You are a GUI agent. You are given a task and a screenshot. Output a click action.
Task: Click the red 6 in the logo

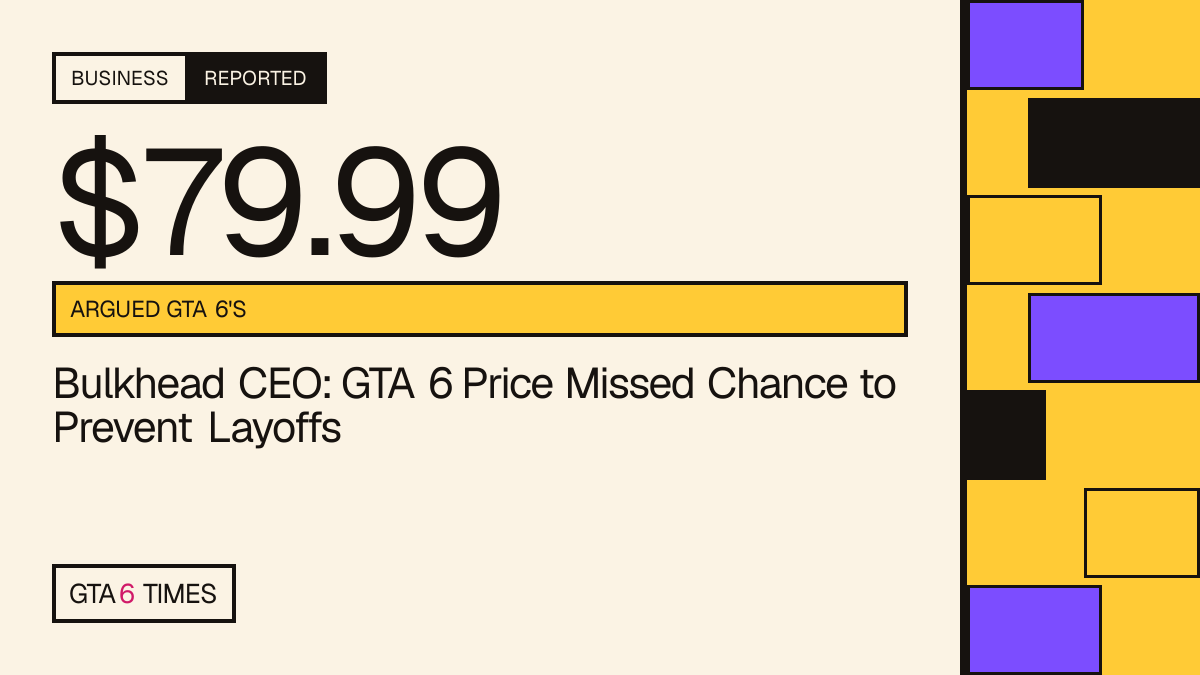tap(127, 594)
